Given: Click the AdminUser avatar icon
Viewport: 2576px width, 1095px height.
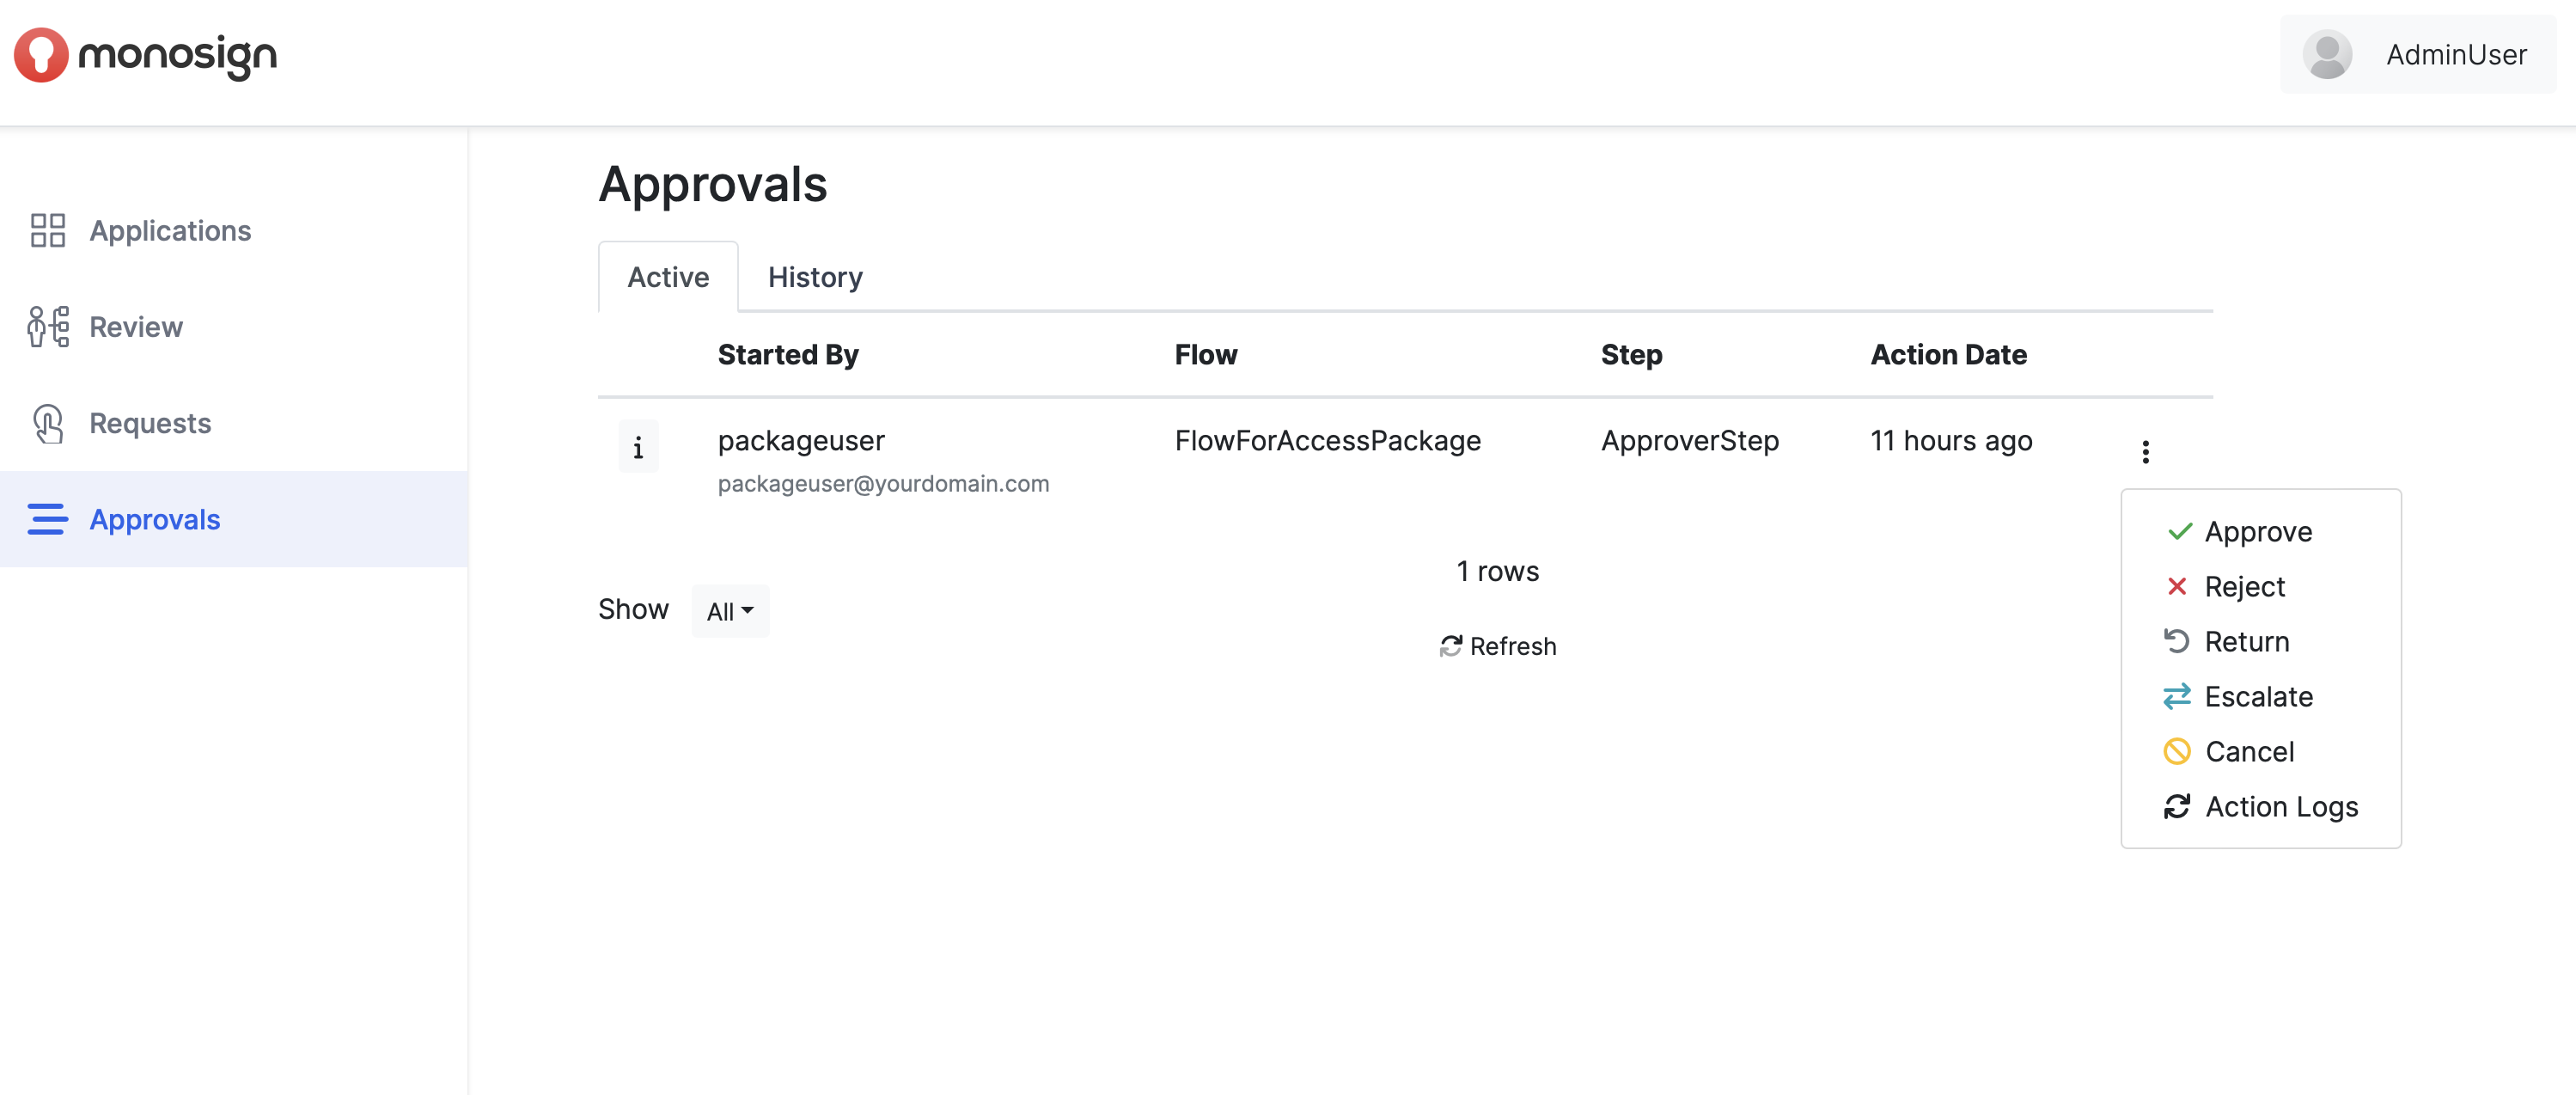Looking at the screenshot, I should click(2326, 55).
